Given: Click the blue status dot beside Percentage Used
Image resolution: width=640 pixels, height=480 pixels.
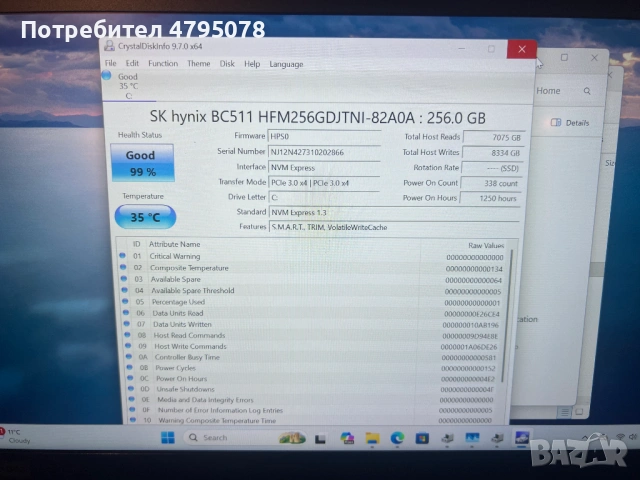Looking at the screenshot, I should (x=125, y=301).
